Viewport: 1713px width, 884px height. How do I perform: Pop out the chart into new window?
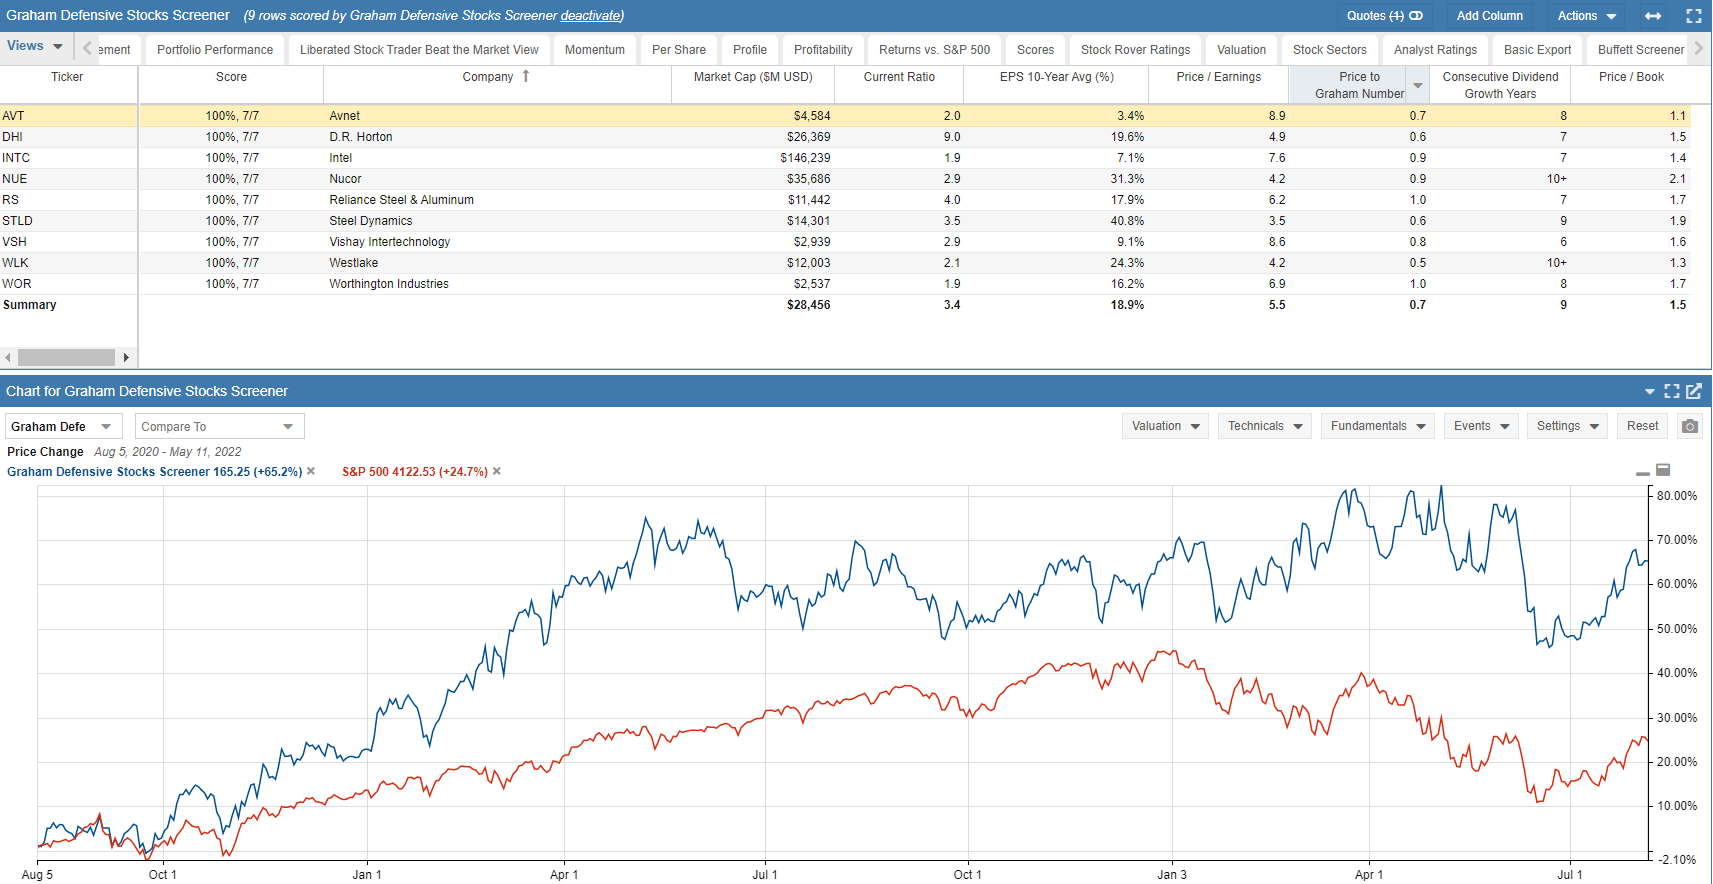coord(1694,391)
